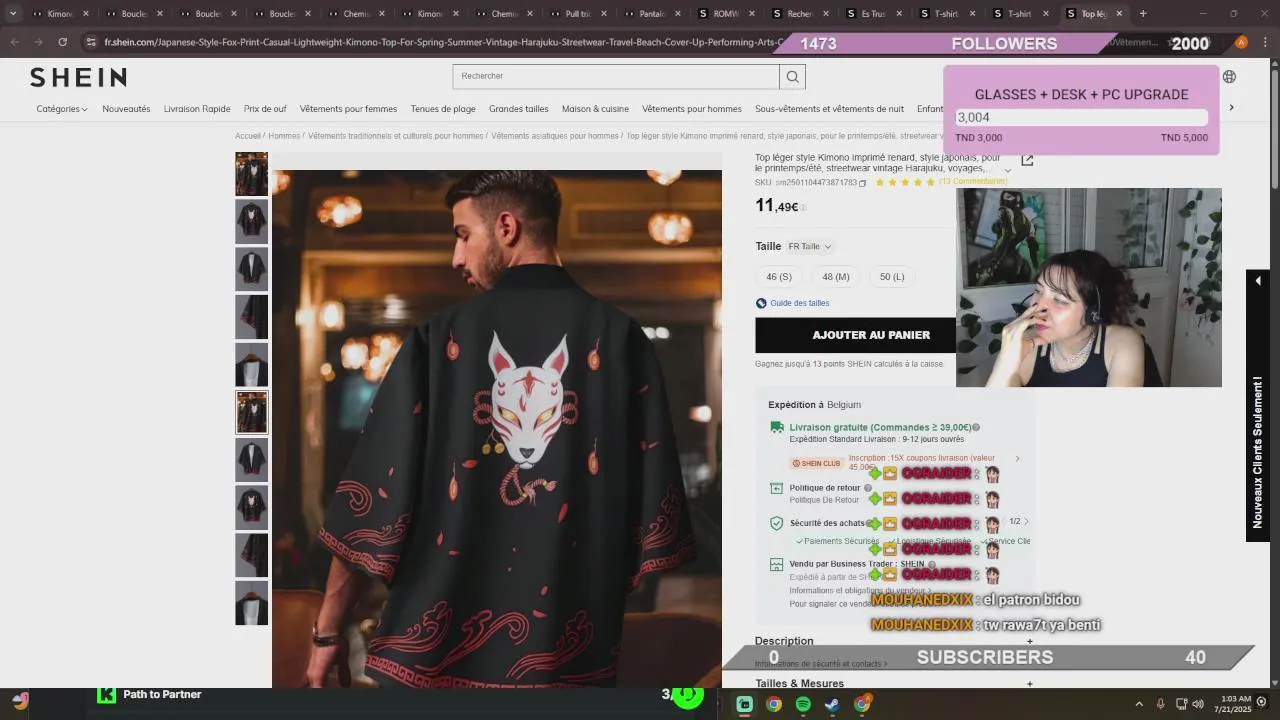Choose size 50 (L)
The image size is (1280, 720).
click(x=892, y=277)
